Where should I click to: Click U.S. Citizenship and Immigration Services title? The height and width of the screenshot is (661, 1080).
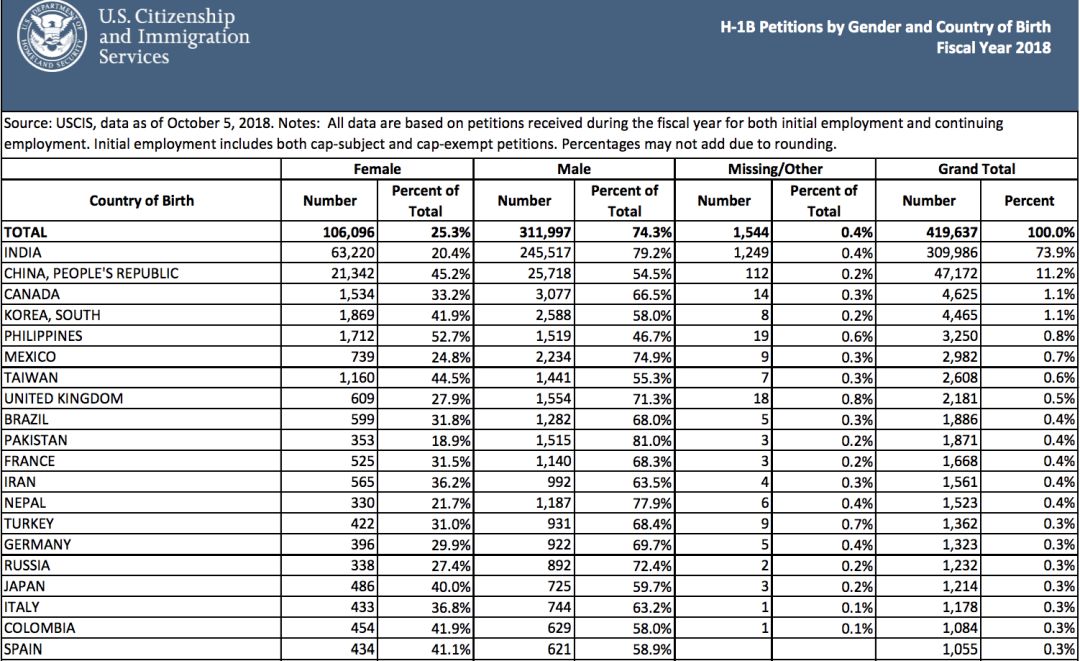coord(174,36)
